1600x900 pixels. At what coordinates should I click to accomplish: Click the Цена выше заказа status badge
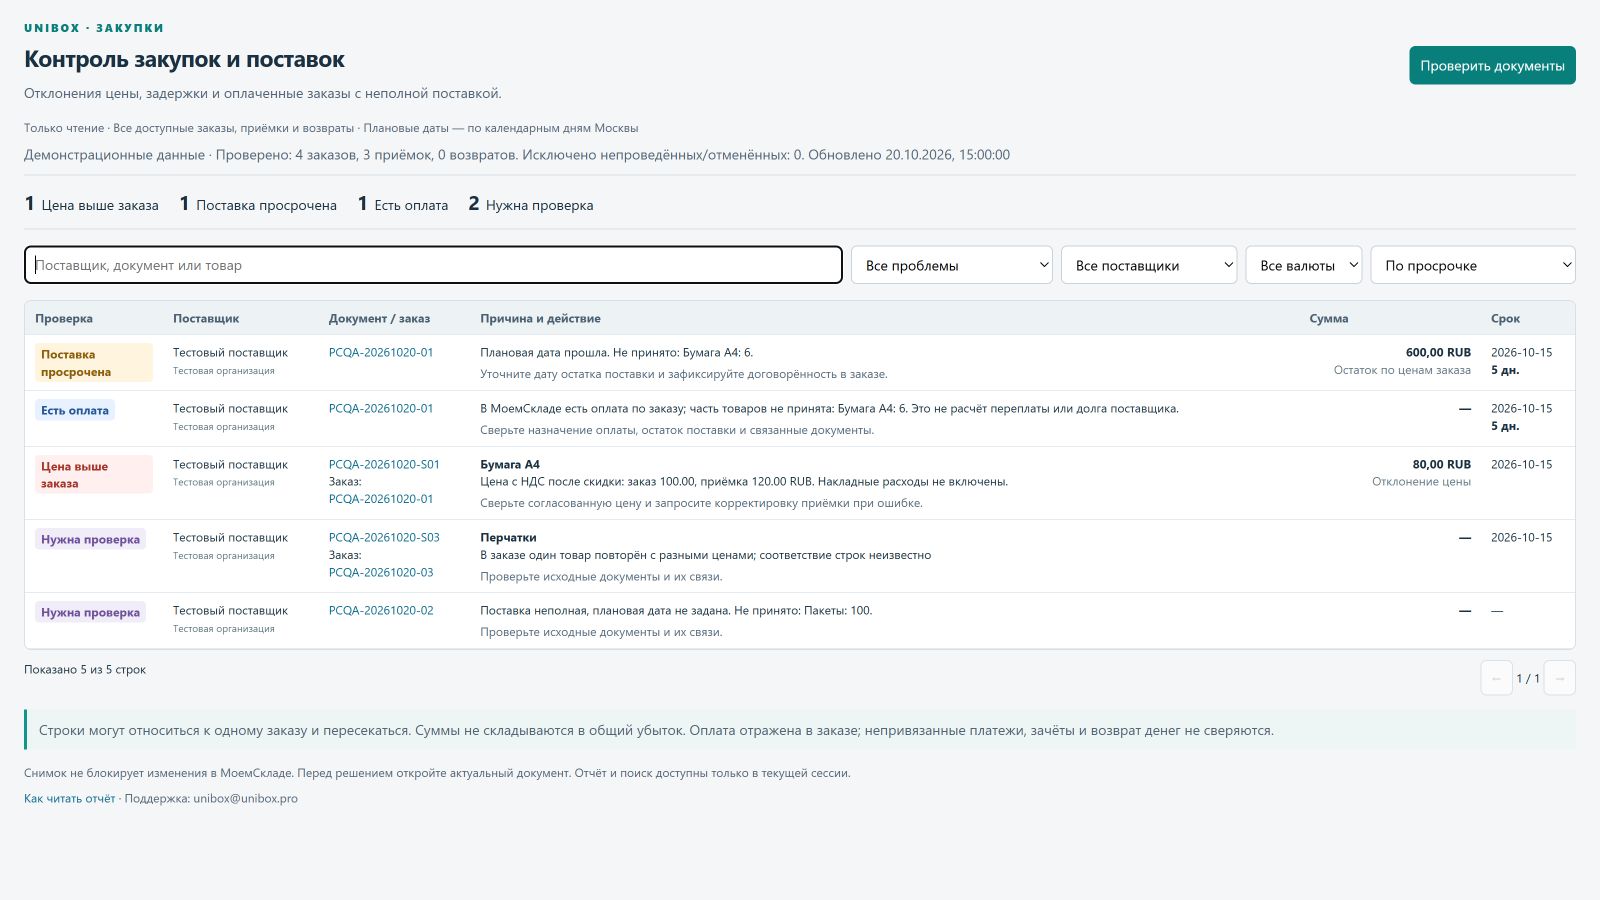[94, 474]
